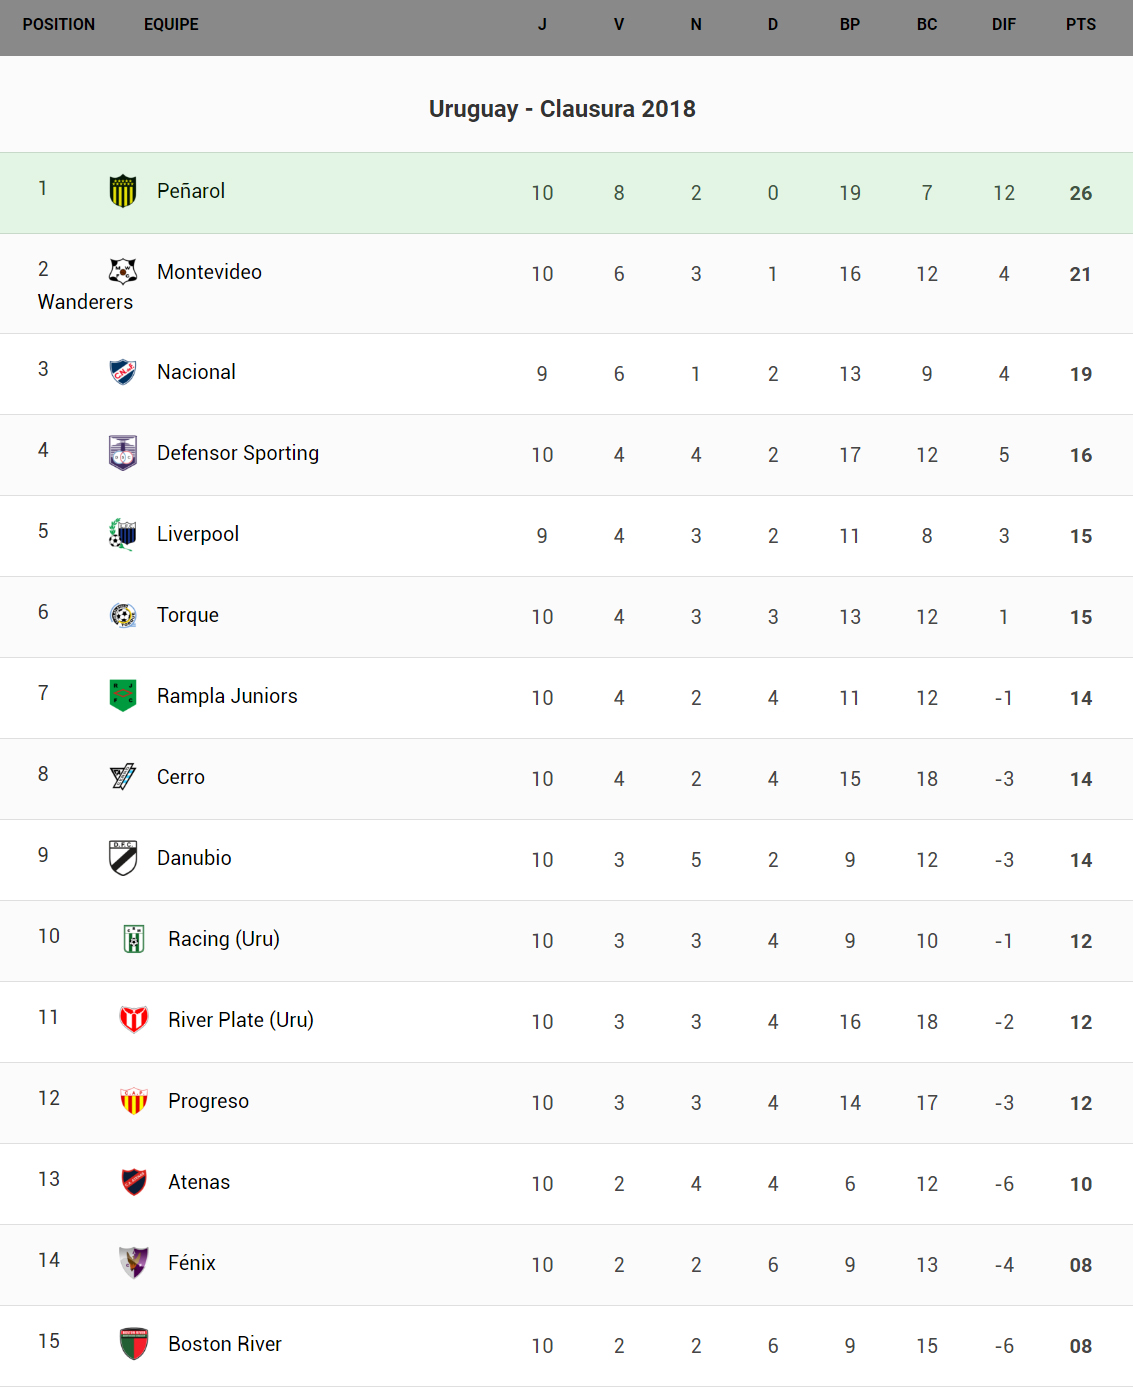Click the River Plate (Uru) badge

click(134, 1019)
